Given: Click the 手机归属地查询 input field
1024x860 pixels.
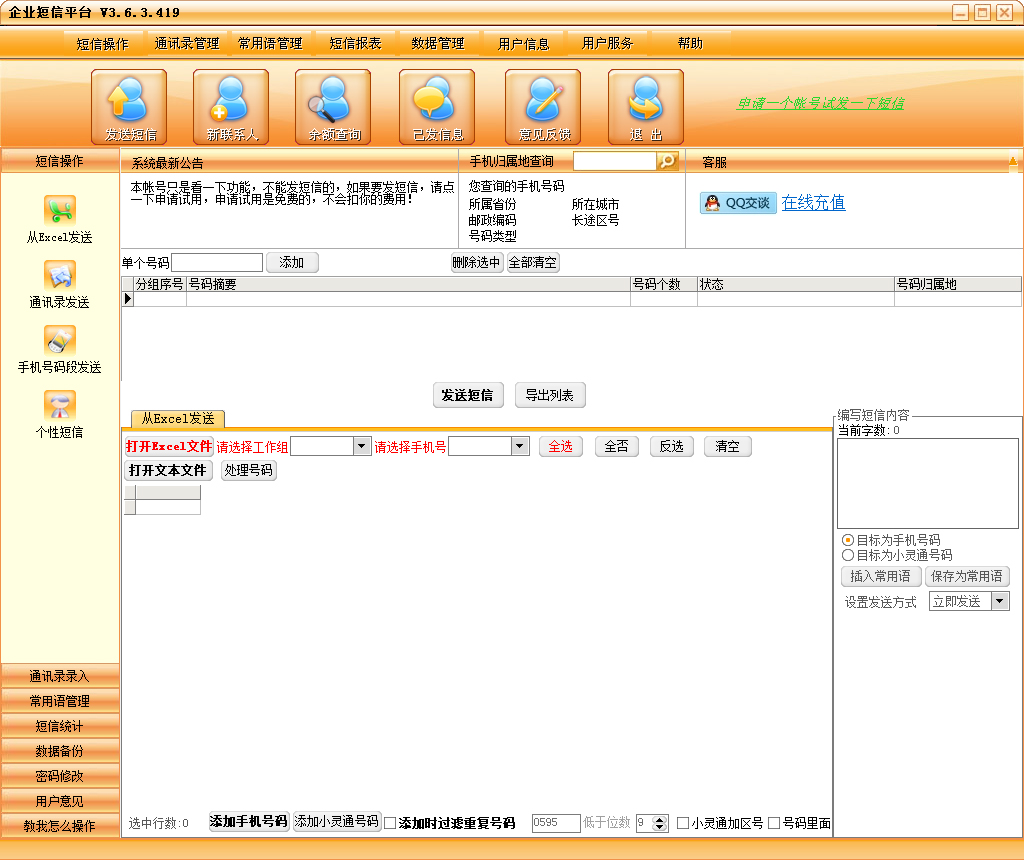Looking at the screenshot, I should [615, 161].
